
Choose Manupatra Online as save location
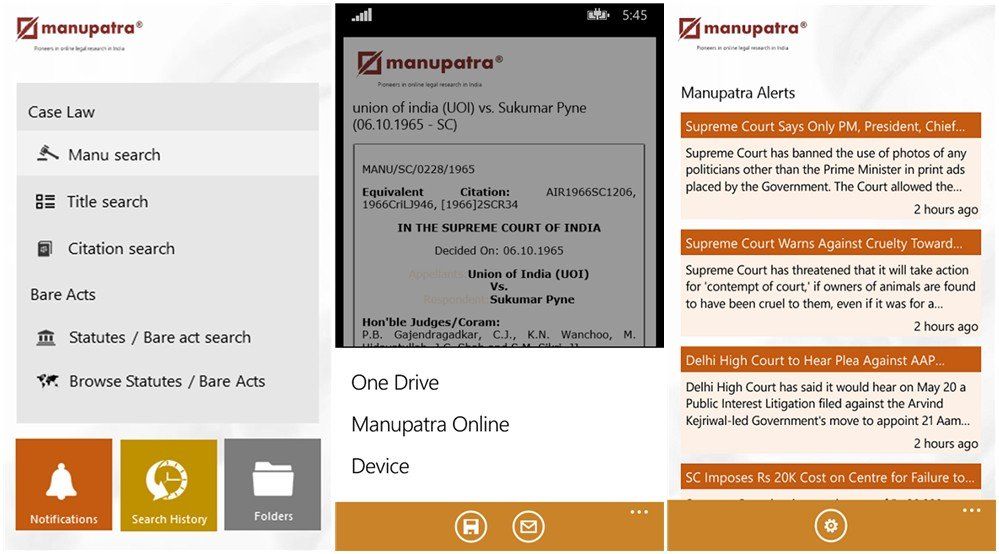pyautogui.click(x=430, y=424)
